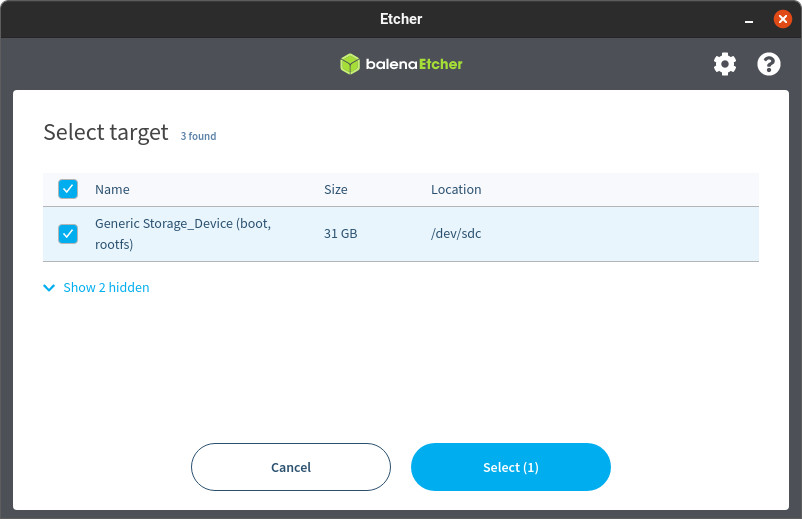The height and width of the screenshot is (519, 802).
Task: Uncheck the Generic Storage_Device checkbox
Action: coord(68,234)
